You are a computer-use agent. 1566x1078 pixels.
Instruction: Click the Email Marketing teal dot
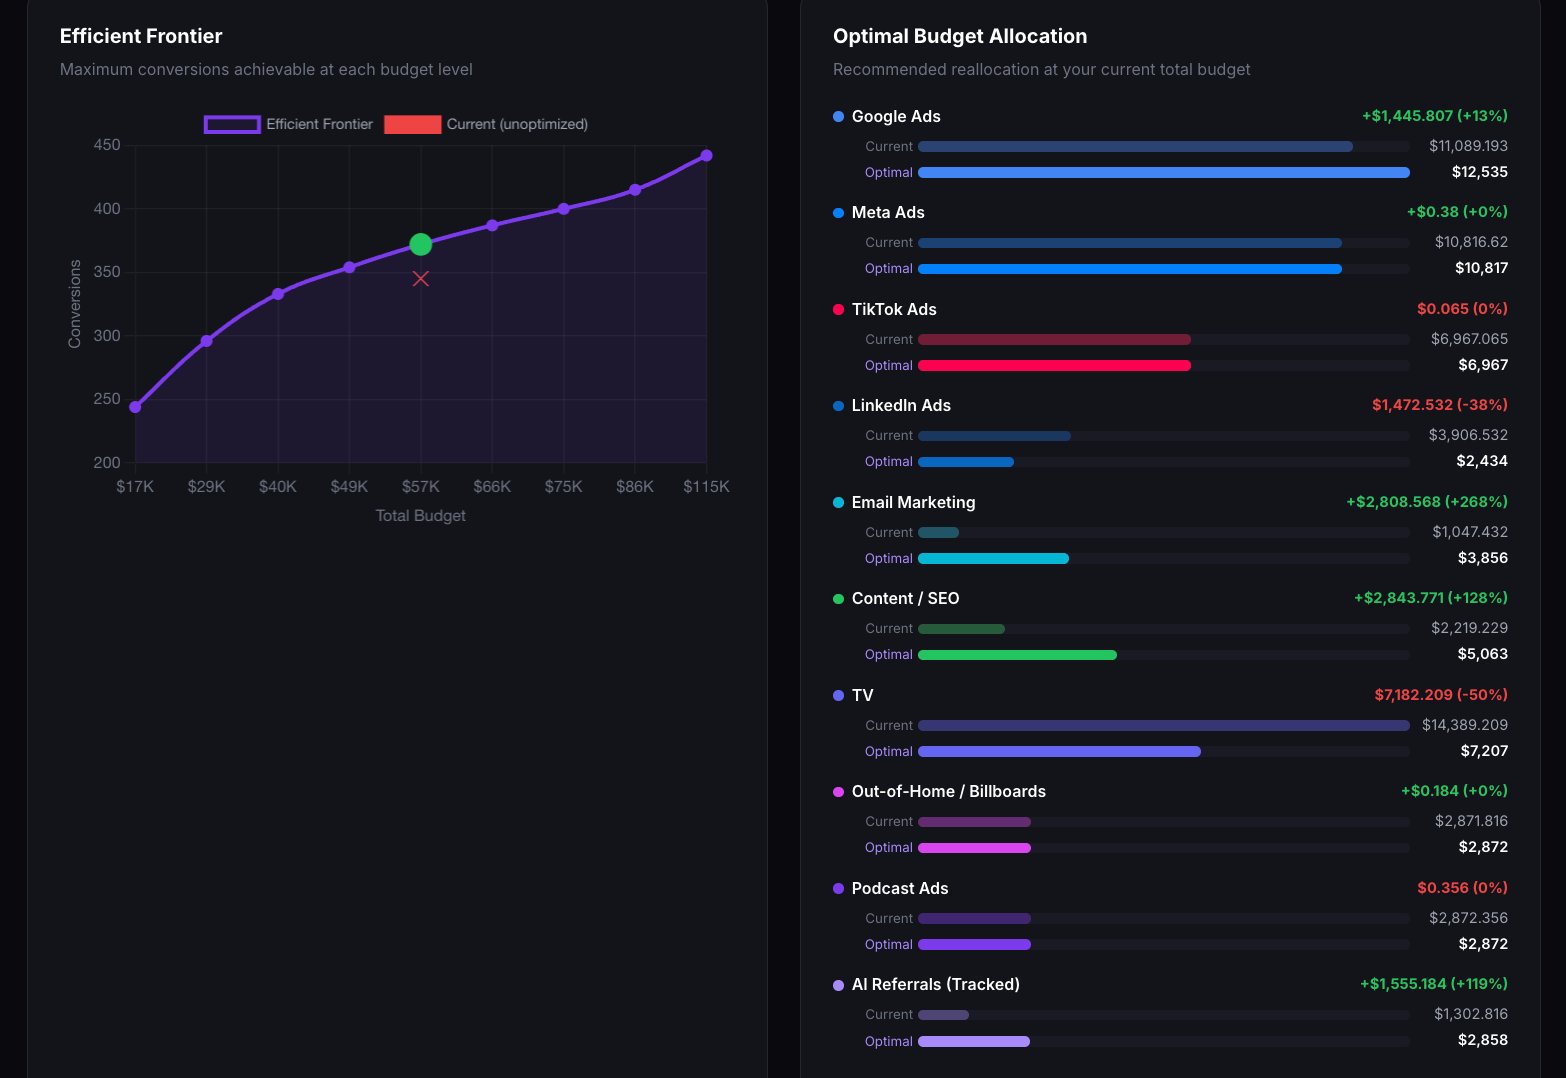(x=838, y=503)
